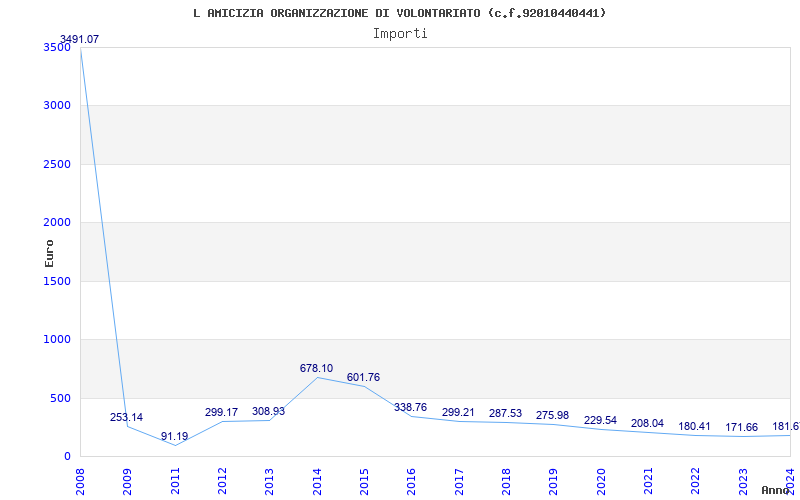Click the Anno axis label
This screenshot has width=800, height=500.
pyautogui.click(x=776, y=490)
